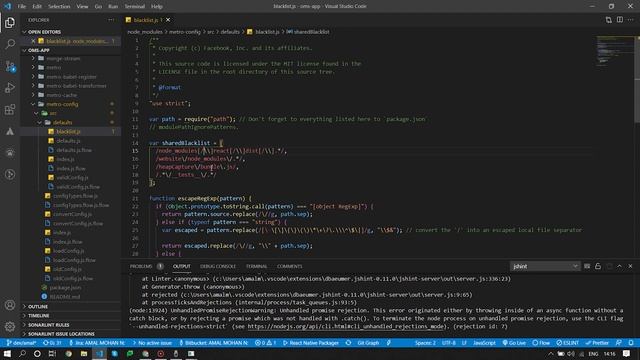Open notifications bell in status bar
The height and width of the screenshot is (360, 640).
[x=631, y=343]
